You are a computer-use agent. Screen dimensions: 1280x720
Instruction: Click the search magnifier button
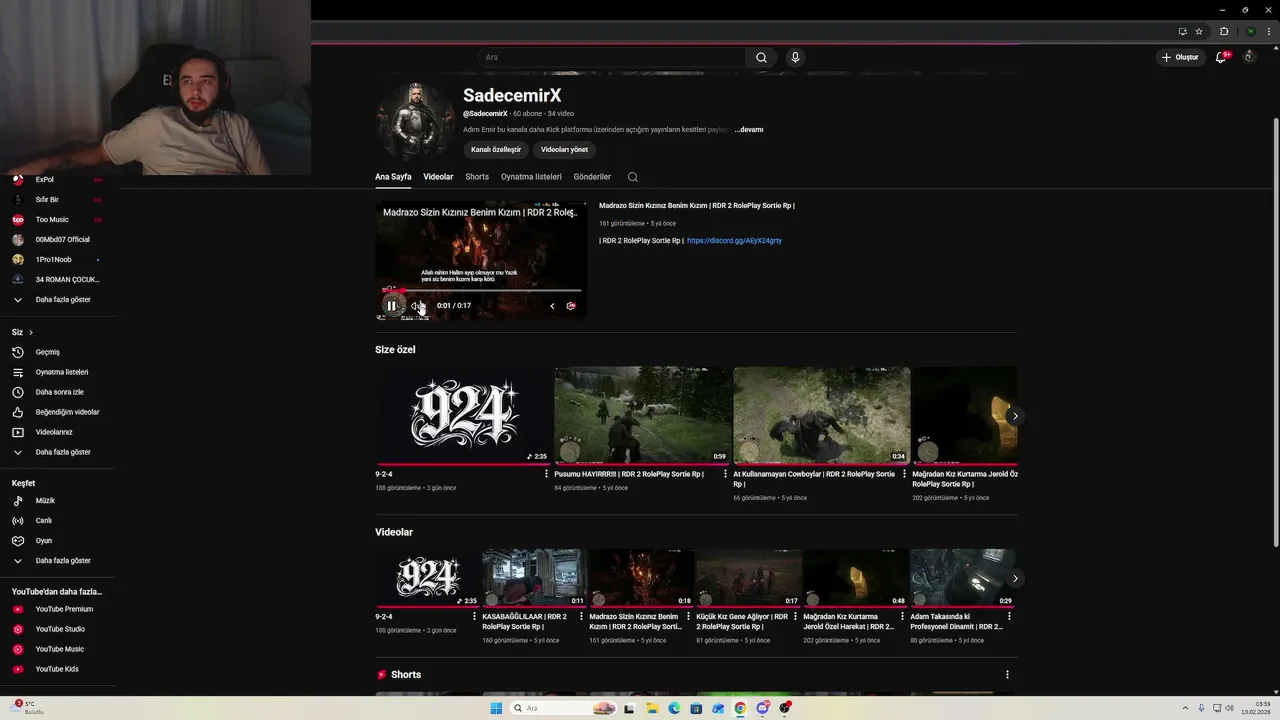pyautogui.click(x=761, y=58)
